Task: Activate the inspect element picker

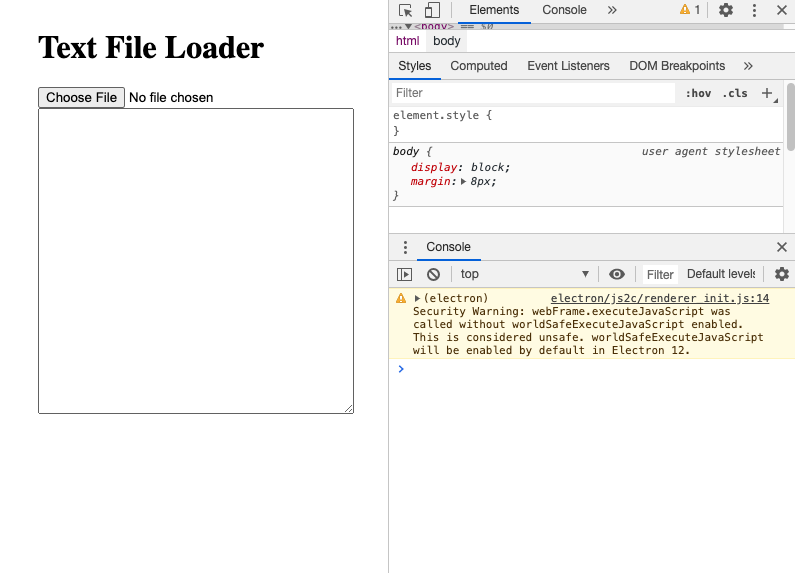Action: (x=406, y=10)
